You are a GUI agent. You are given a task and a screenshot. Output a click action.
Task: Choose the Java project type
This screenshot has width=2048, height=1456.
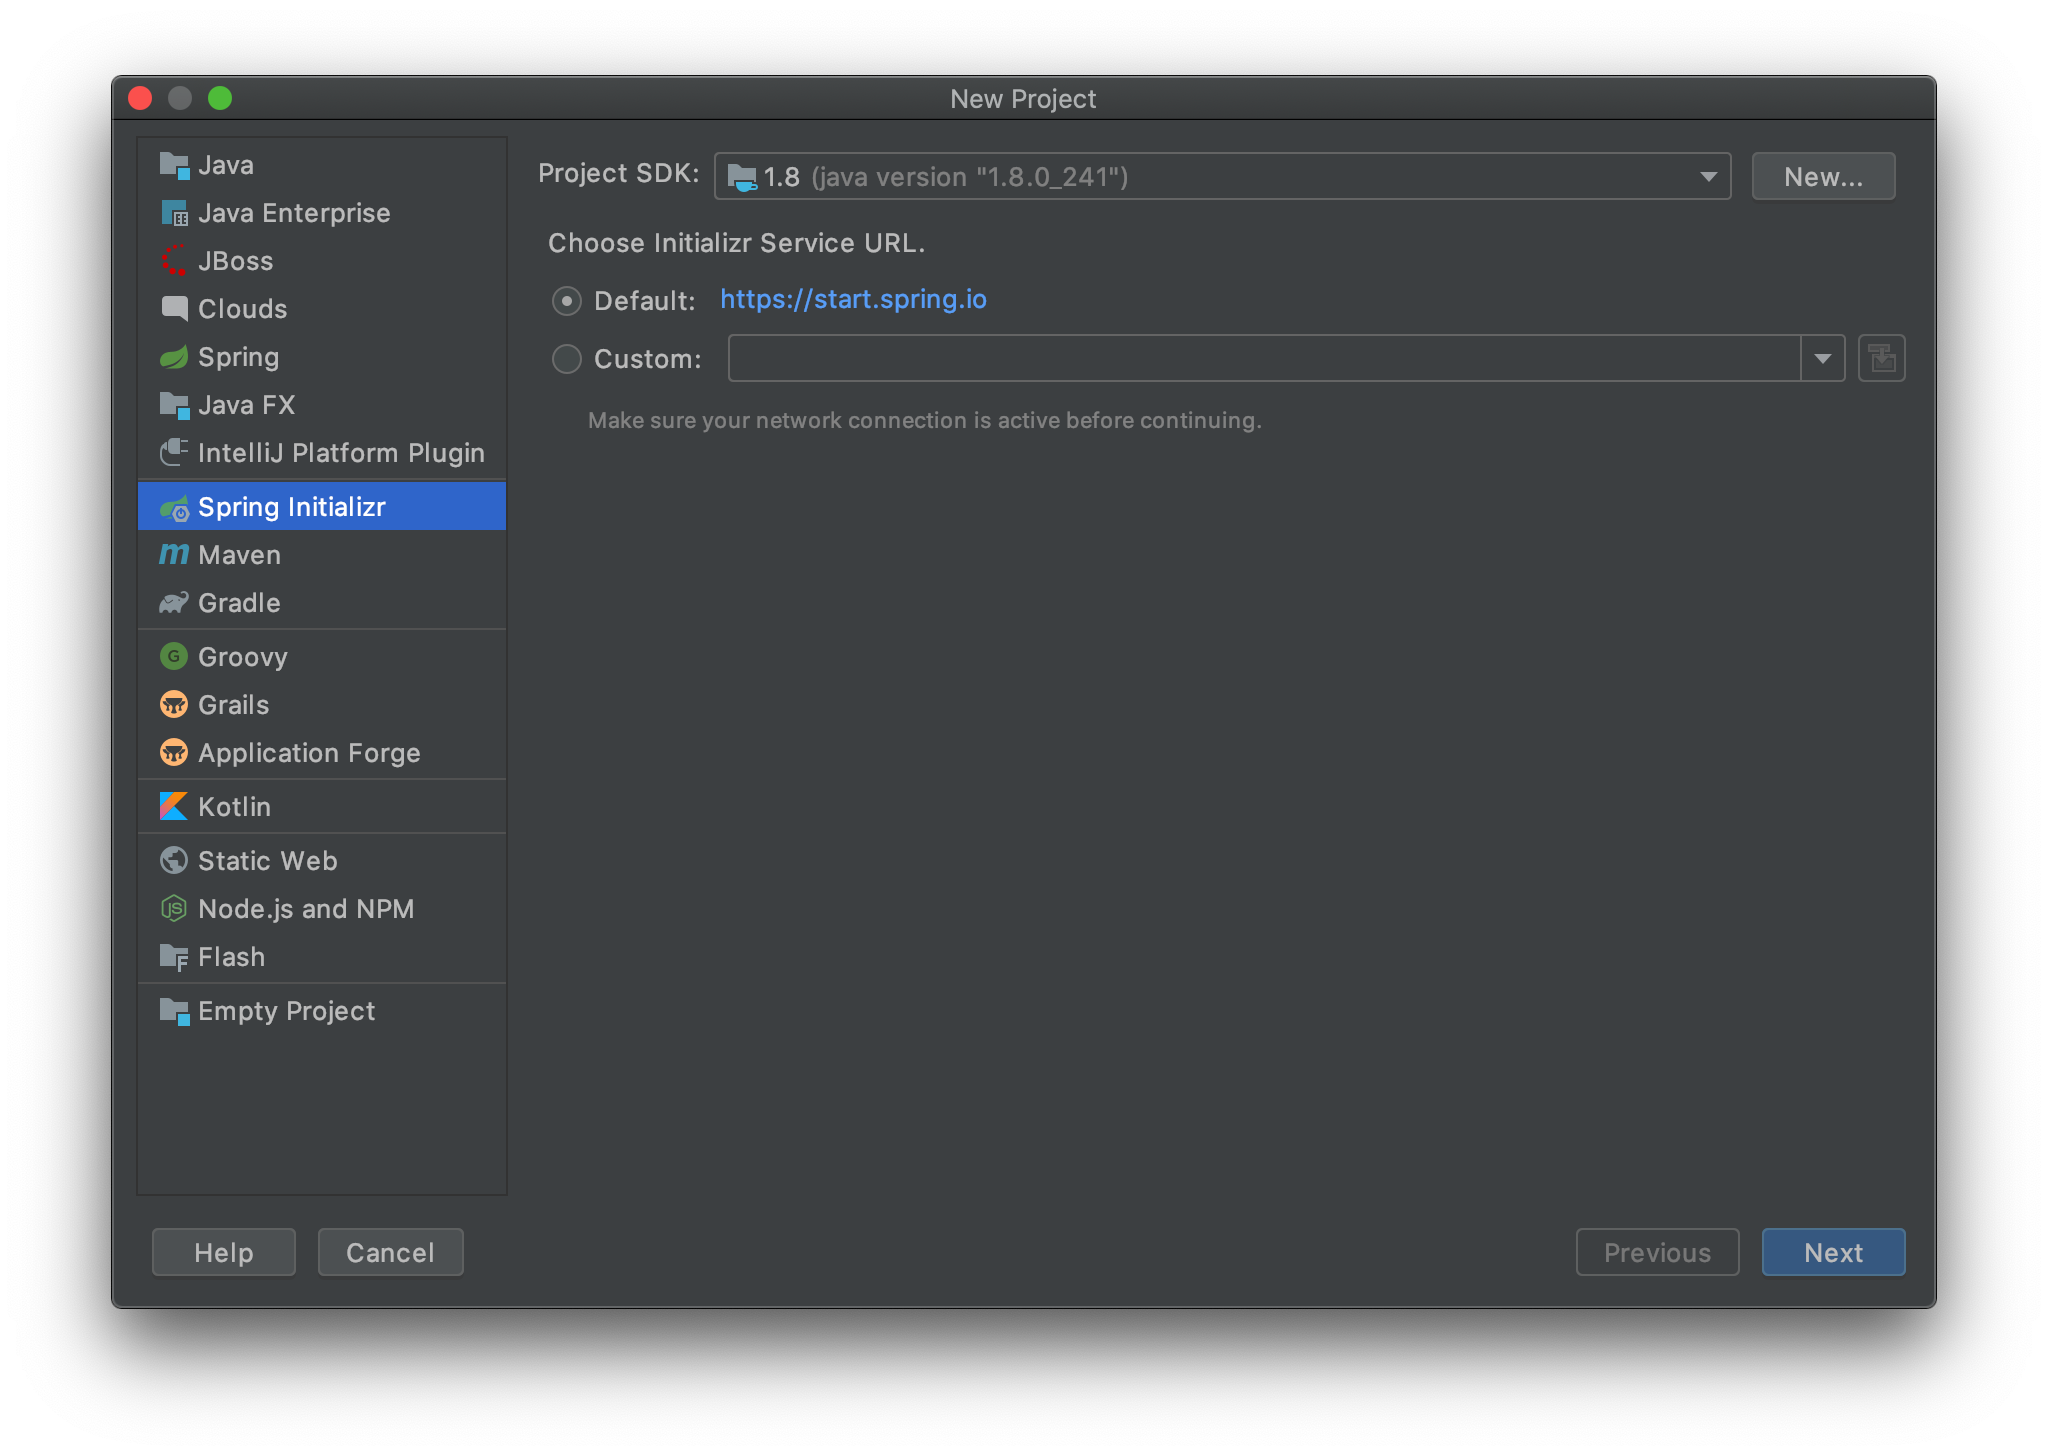pyautogui.click(x=322, y=165)
